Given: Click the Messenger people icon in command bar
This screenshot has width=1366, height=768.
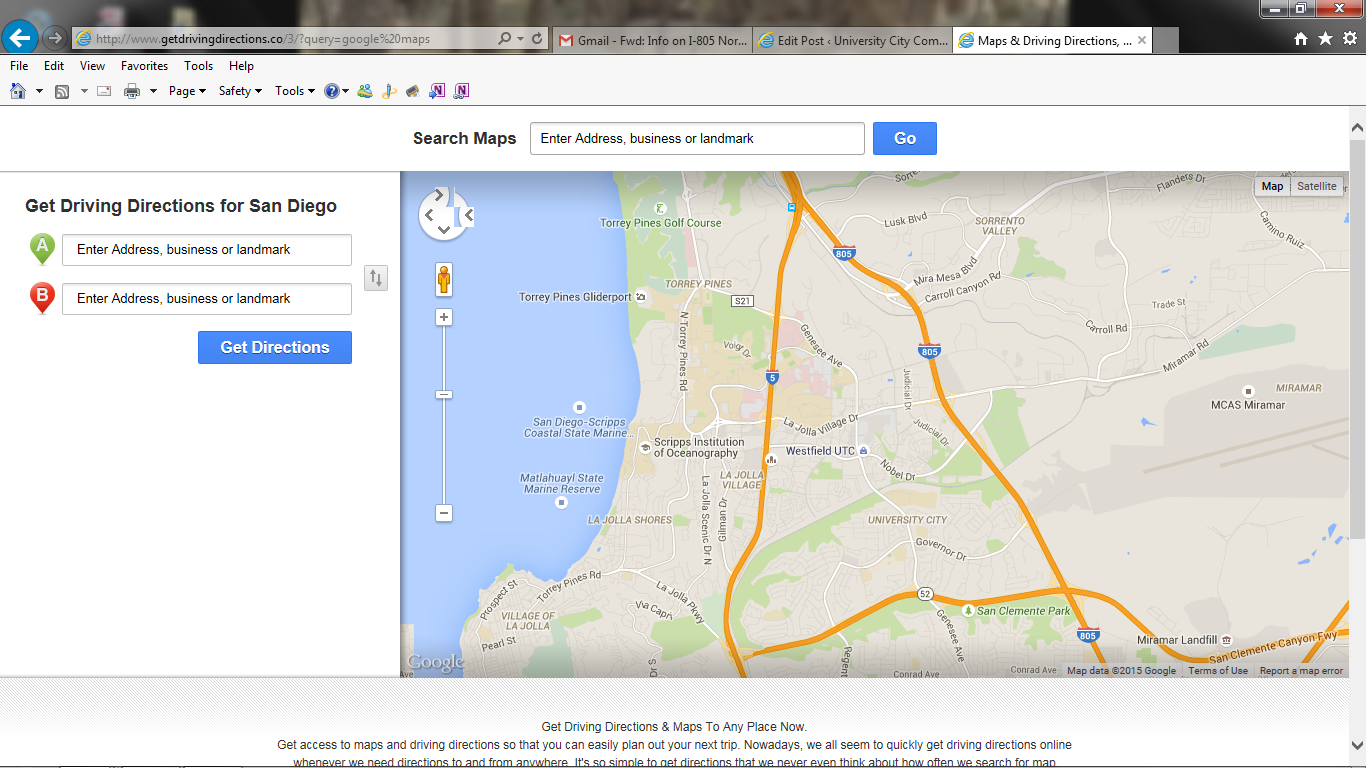Looking at the screenshot, I should tap(365, 91).
